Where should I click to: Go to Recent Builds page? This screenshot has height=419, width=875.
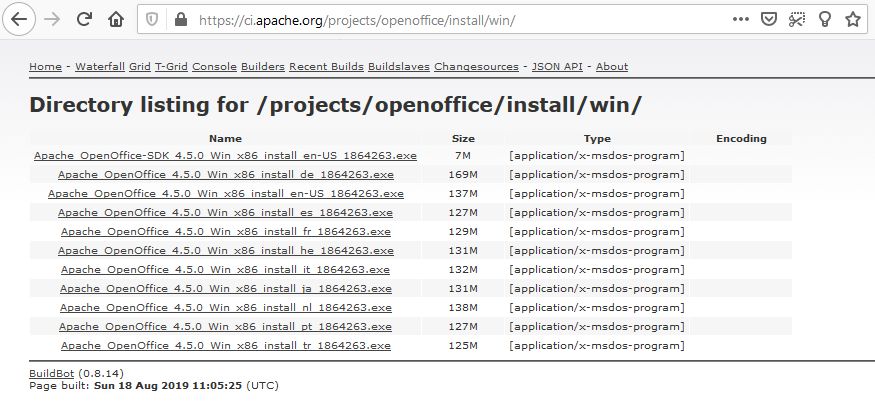click(326, 67)
